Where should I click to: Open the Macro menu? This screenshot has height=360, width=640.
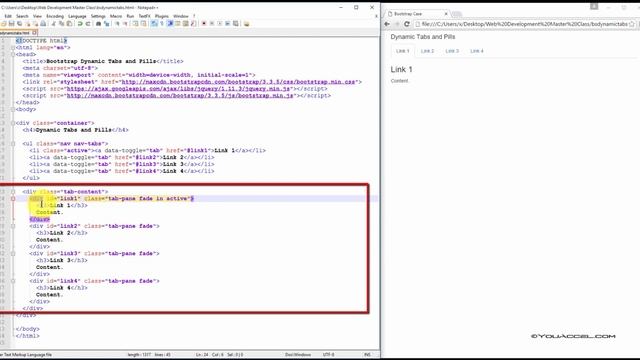pyautogui.click(x=116, y=16)
